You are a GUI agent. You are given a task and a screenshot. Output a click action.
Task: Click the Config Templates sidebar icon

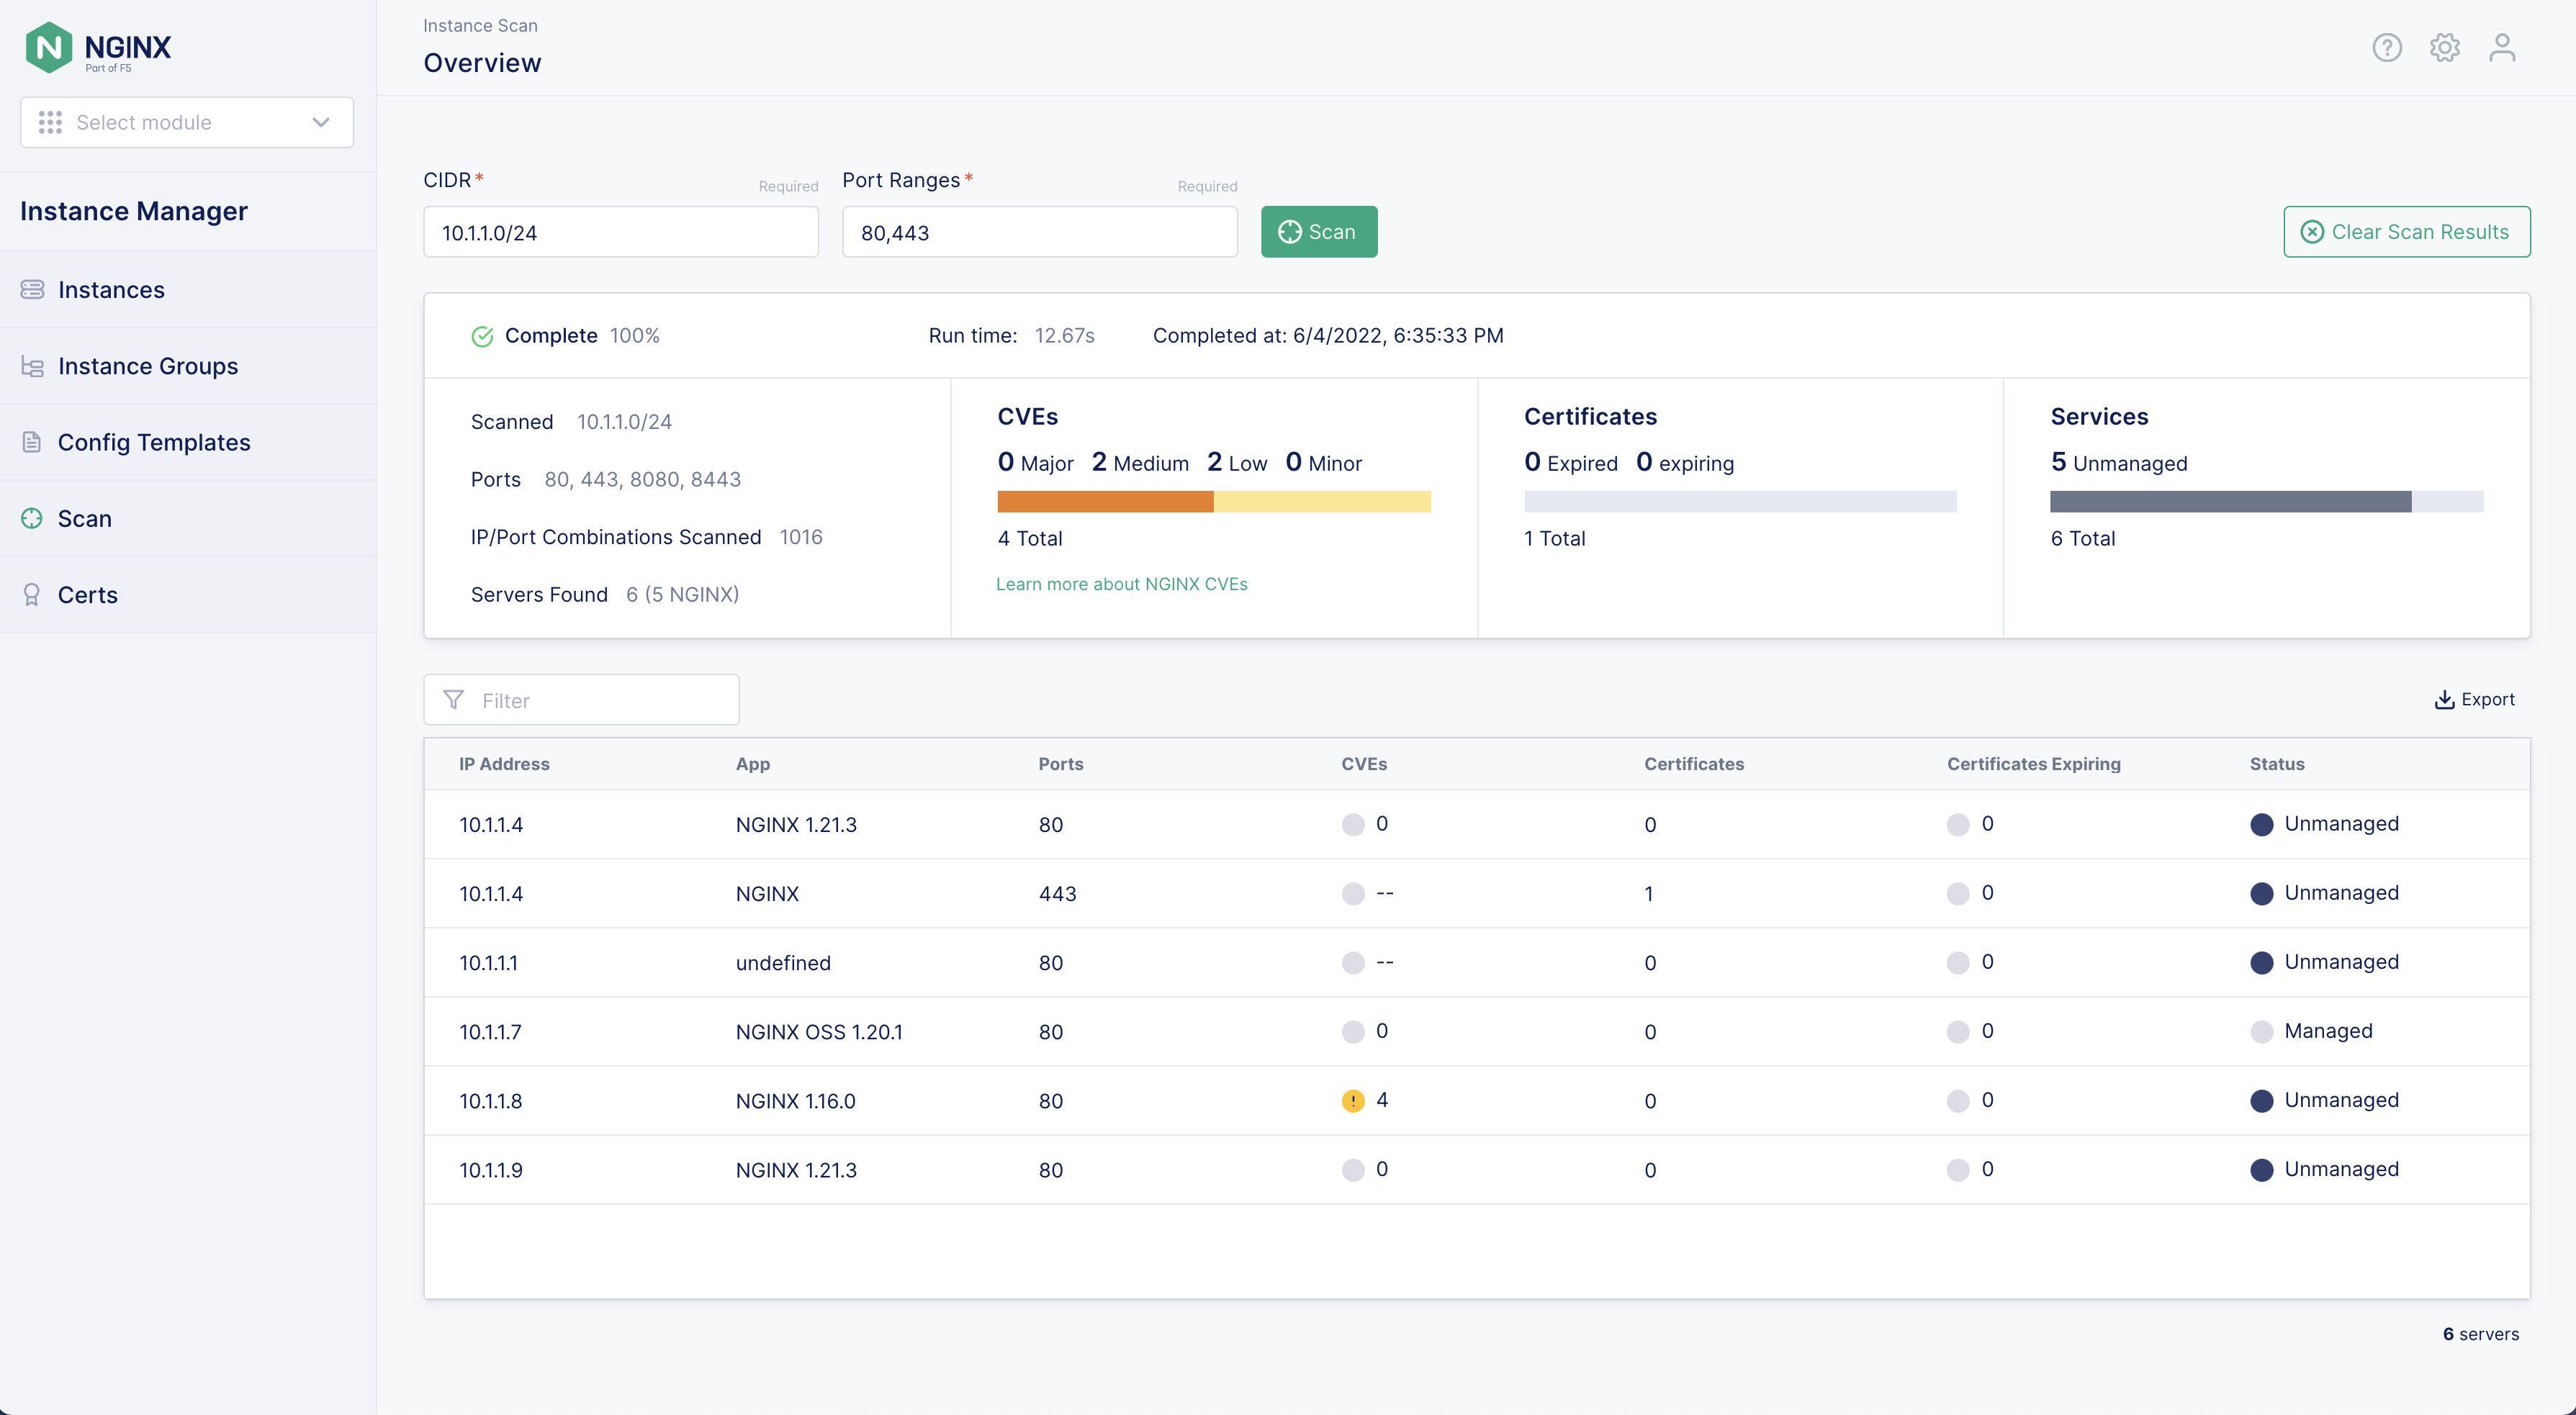32,442
